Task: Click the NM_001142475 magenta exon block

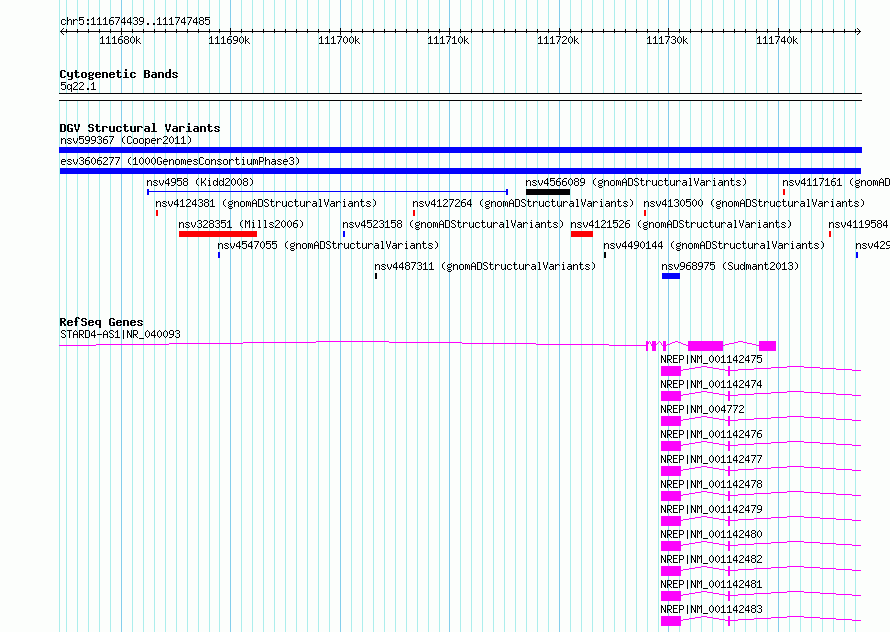Action: click(671, 371)
